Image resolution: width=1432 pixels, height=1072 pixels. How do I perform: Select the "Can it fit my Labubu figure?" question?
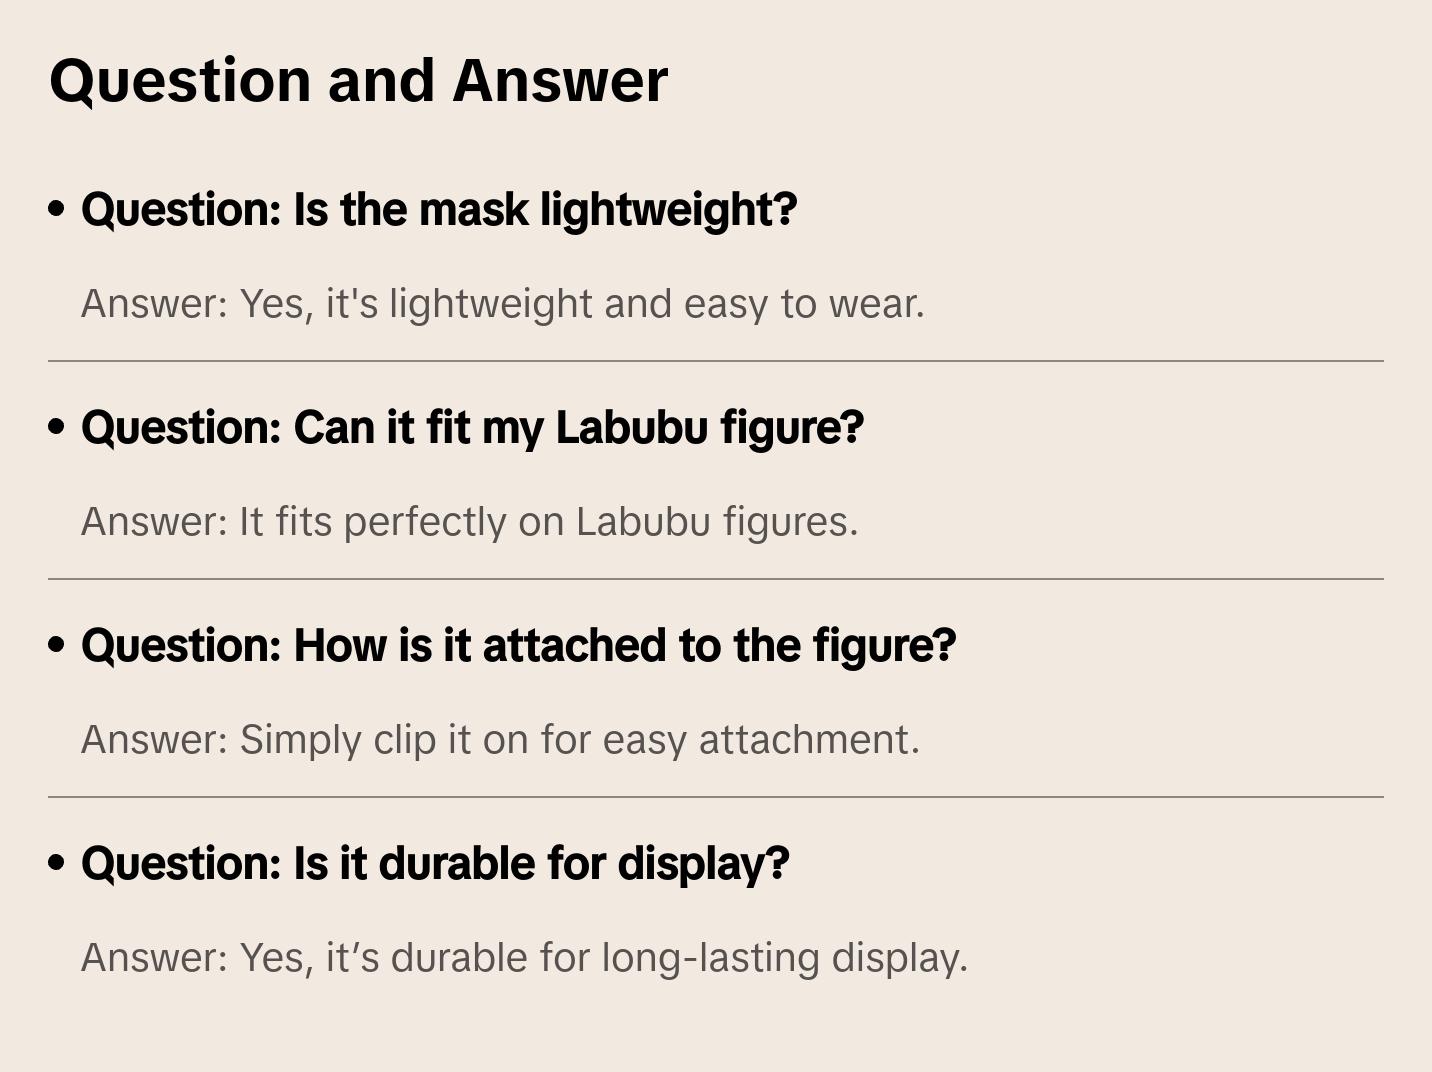click(472, 427)
